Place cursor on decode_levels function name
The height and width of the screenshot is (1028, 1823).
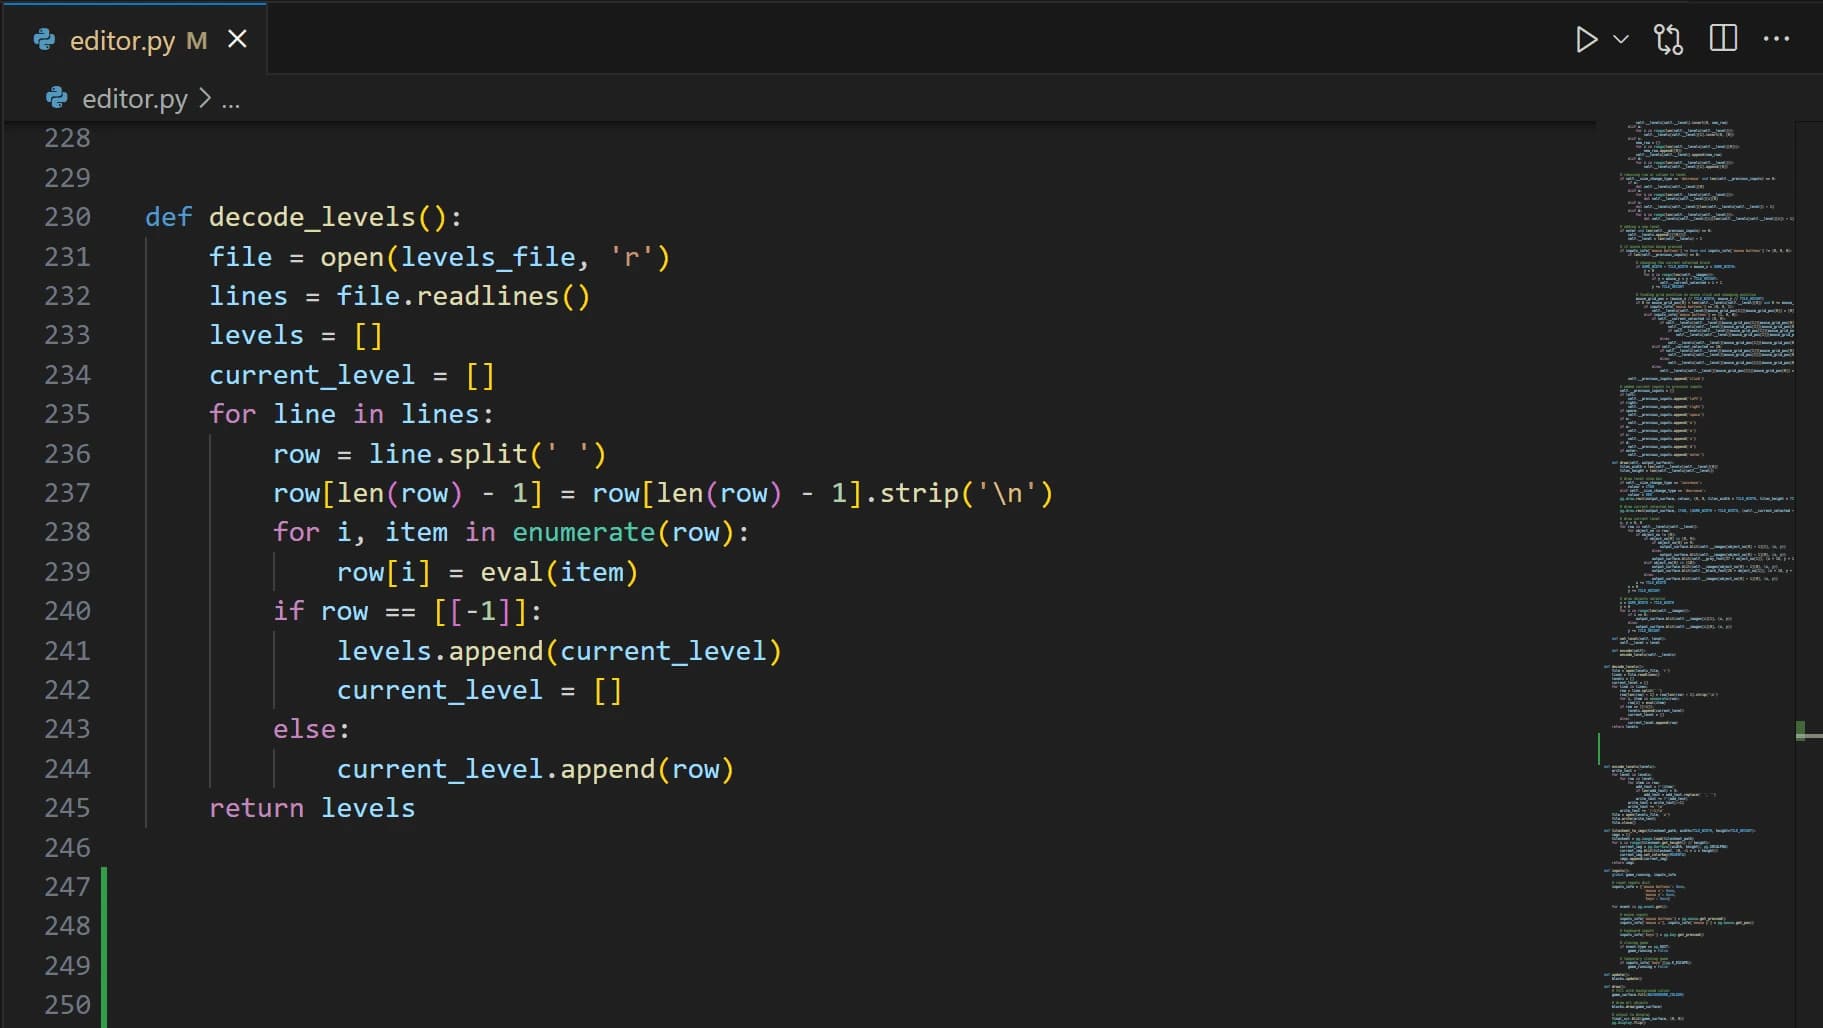311,217
